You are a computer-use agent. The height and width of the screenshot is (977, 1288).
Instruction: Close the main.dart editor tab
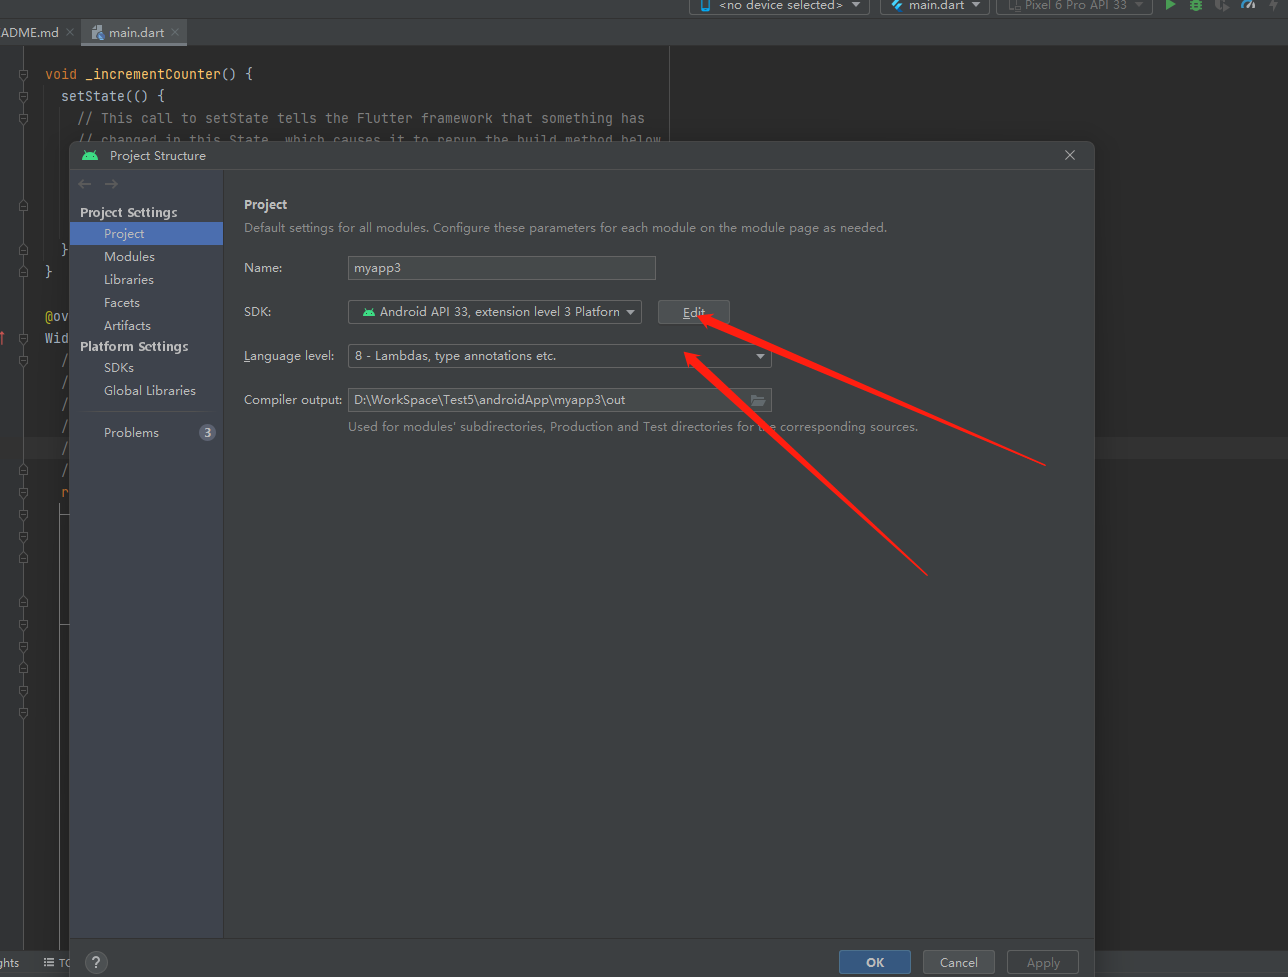pyautogui.click(x=176, y=33)
